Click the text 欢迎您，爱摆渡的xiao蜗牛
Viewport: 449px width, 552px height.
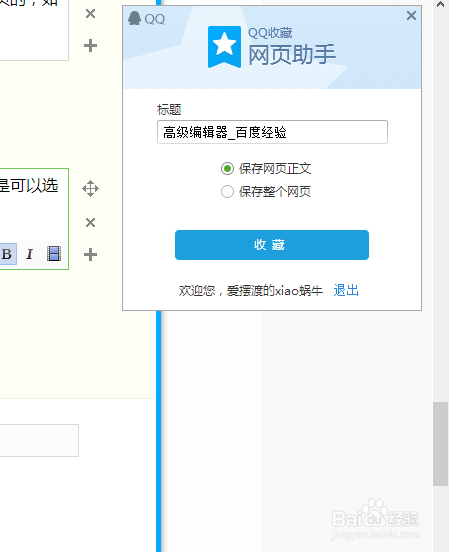[x=250, y=291]
